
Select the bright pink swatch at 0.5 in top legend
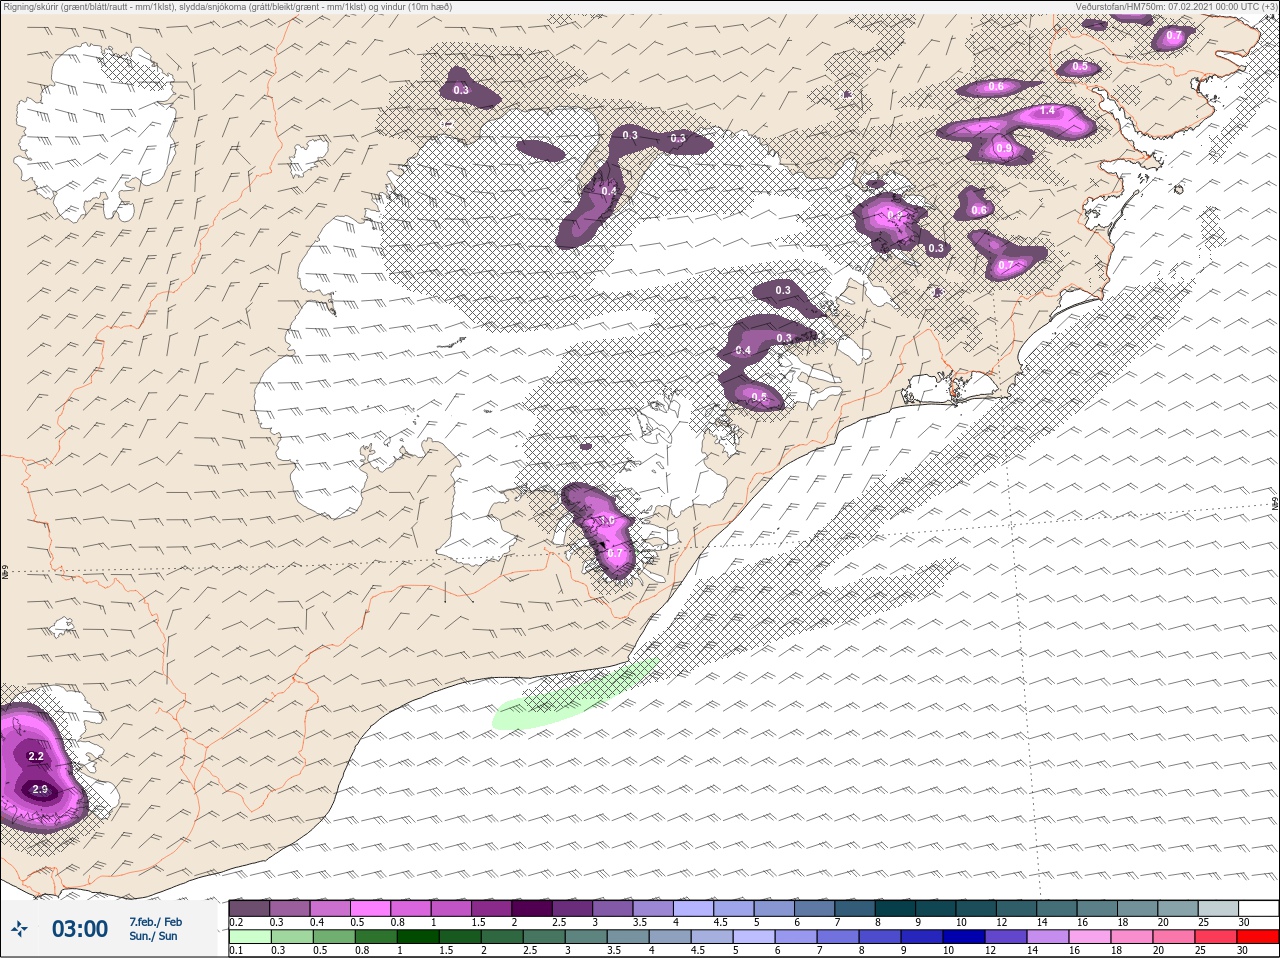click(x=370, y=908)
